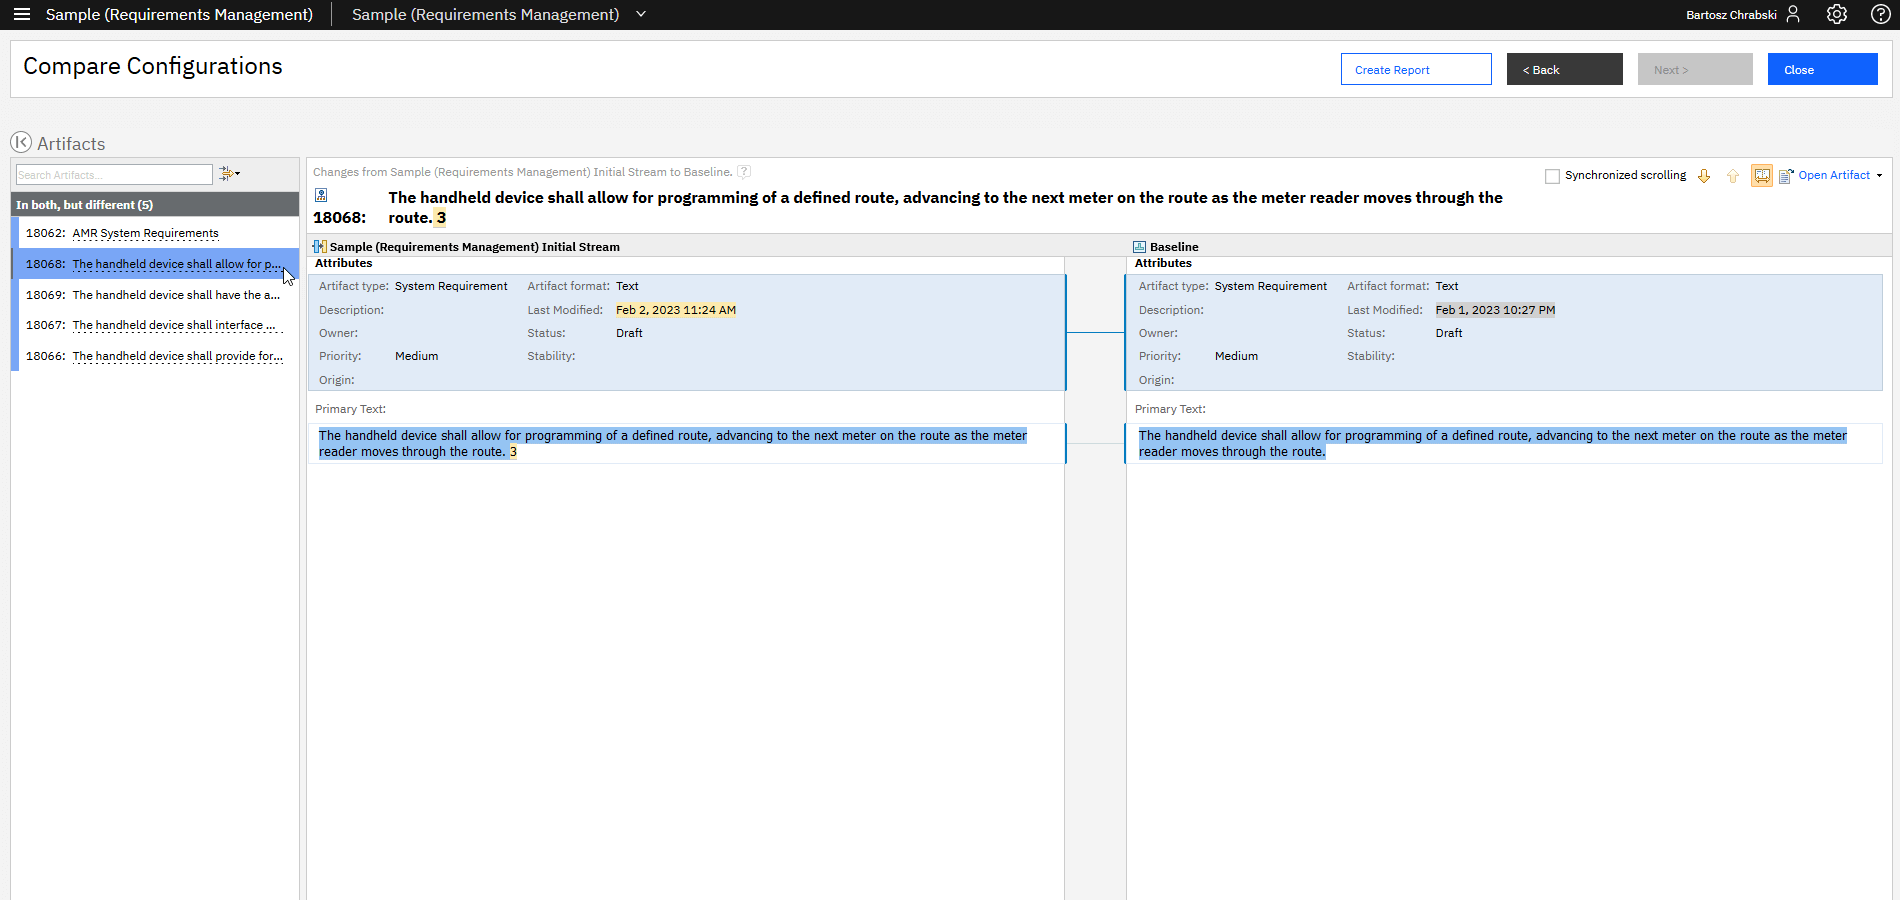This screenshot has height=900, width=1900.
Task: Enable Synchronized scrolling checkbox
Action: [x=1553, y=176]
